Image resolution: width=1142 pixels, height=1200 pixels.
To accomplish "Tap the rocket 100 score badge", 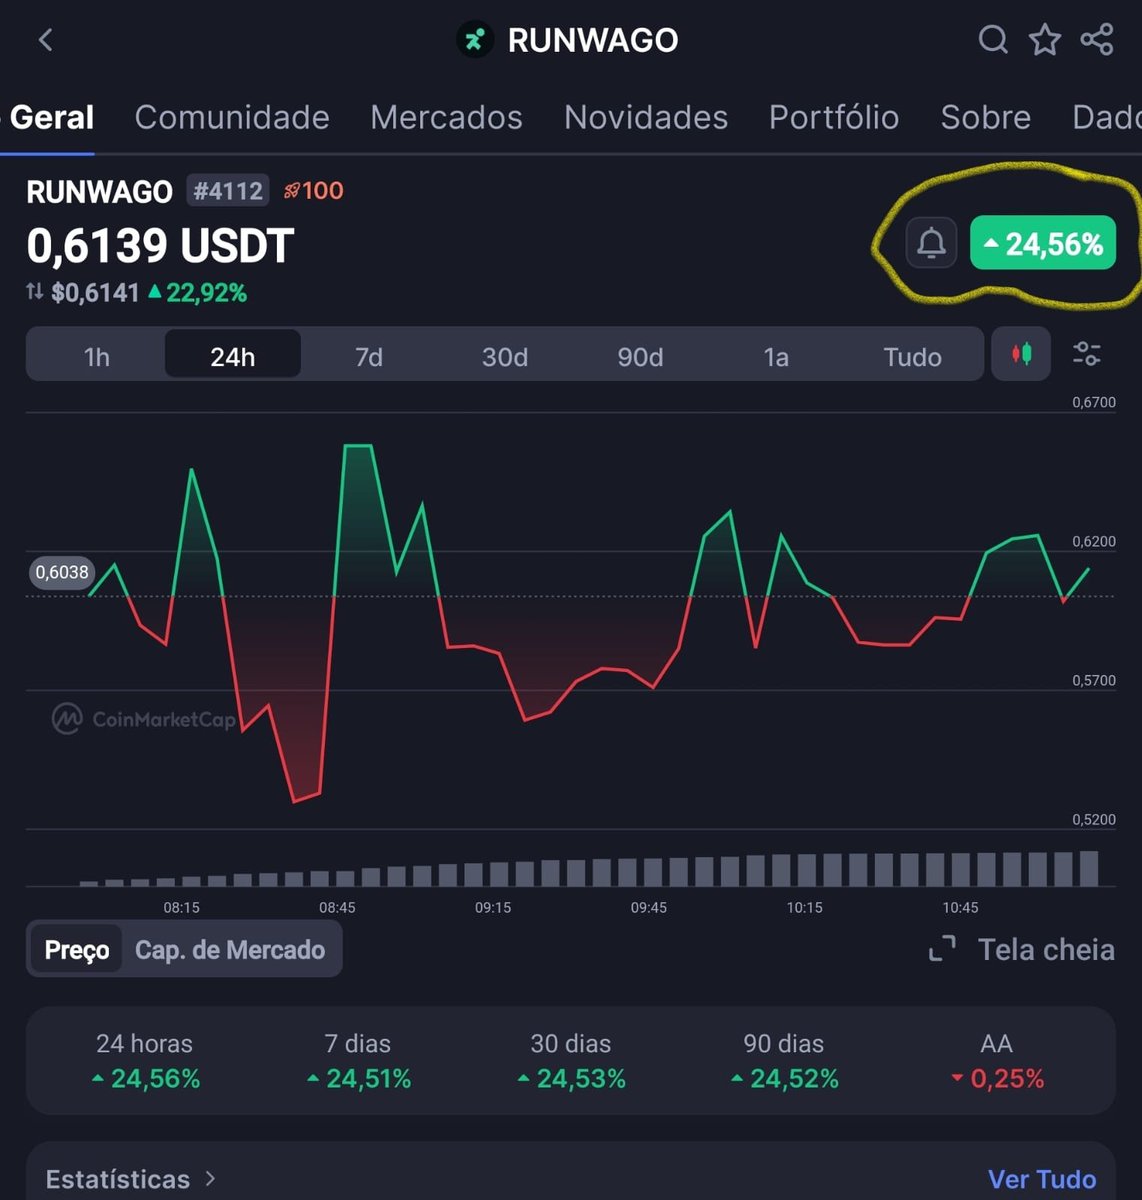I will pos(314,190).
